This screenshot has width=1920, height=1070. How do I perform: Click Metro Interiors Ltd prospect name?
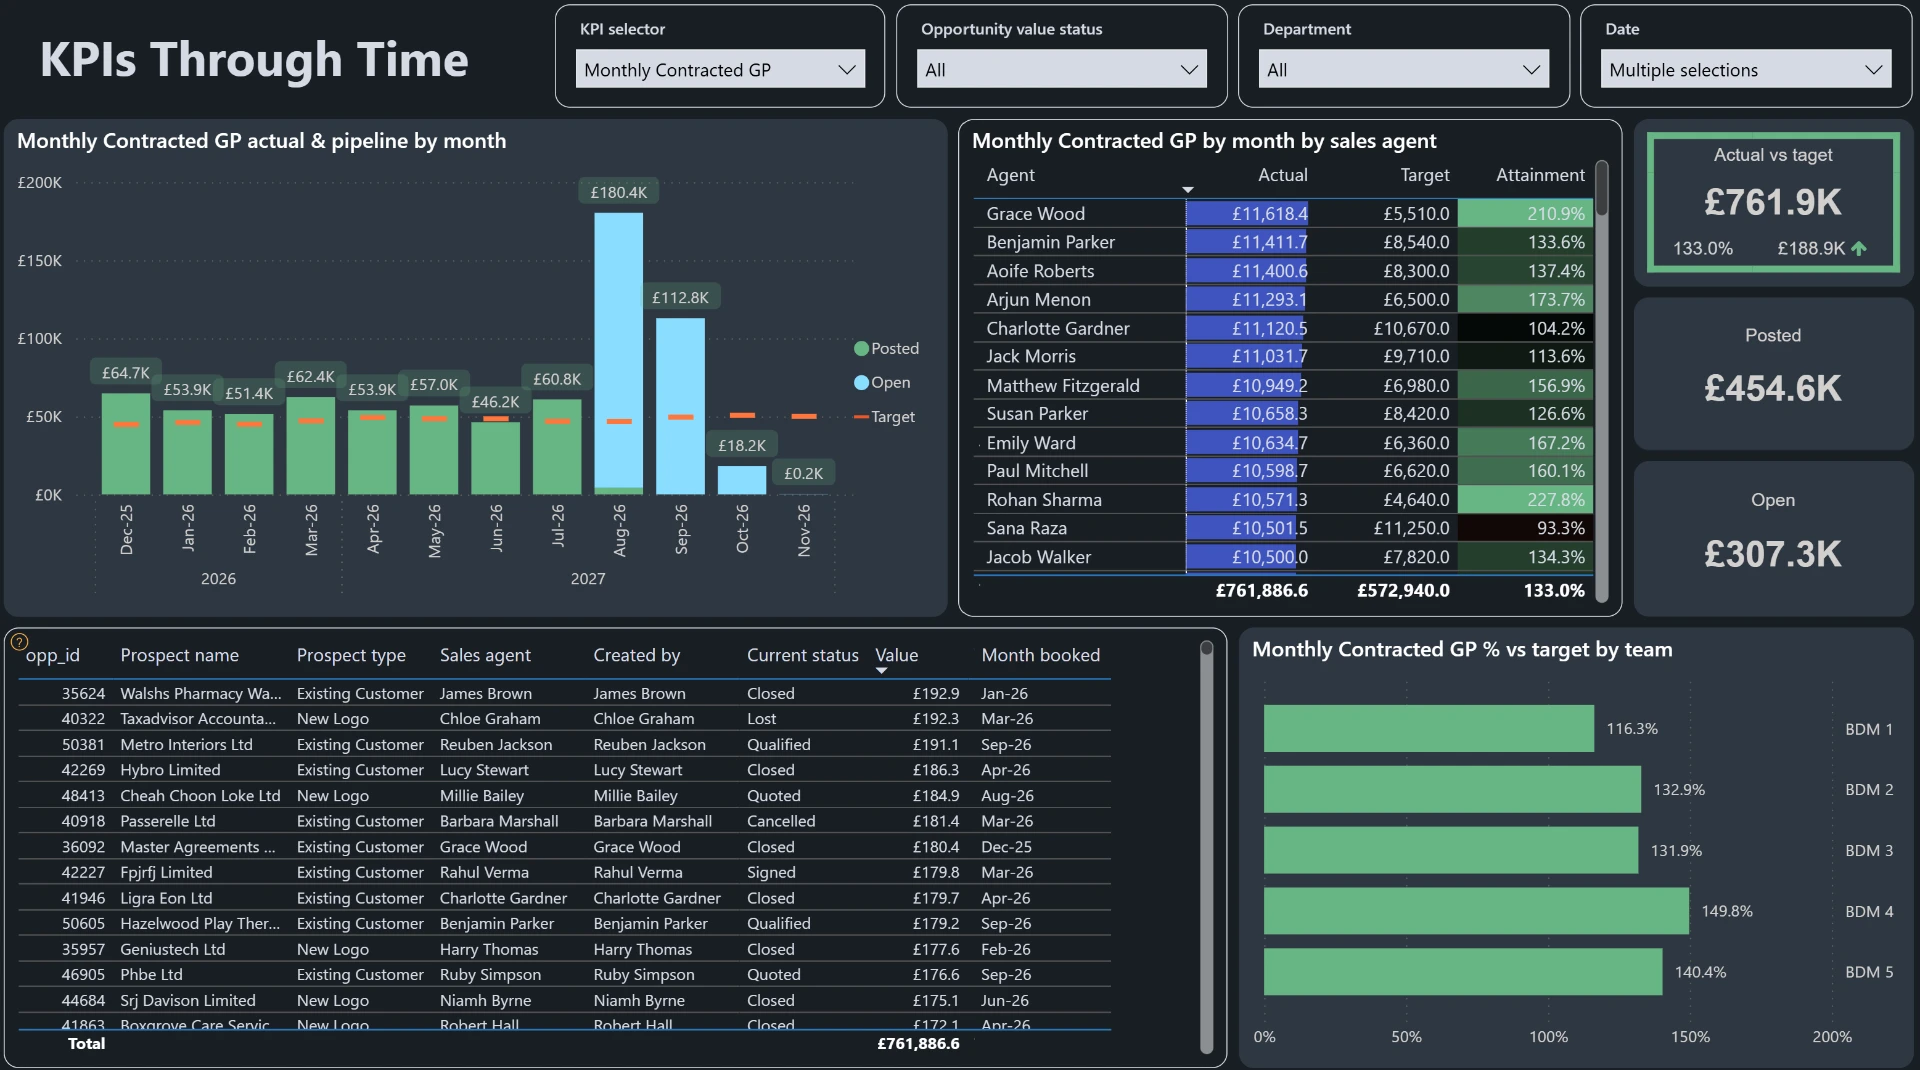(186, 745)
